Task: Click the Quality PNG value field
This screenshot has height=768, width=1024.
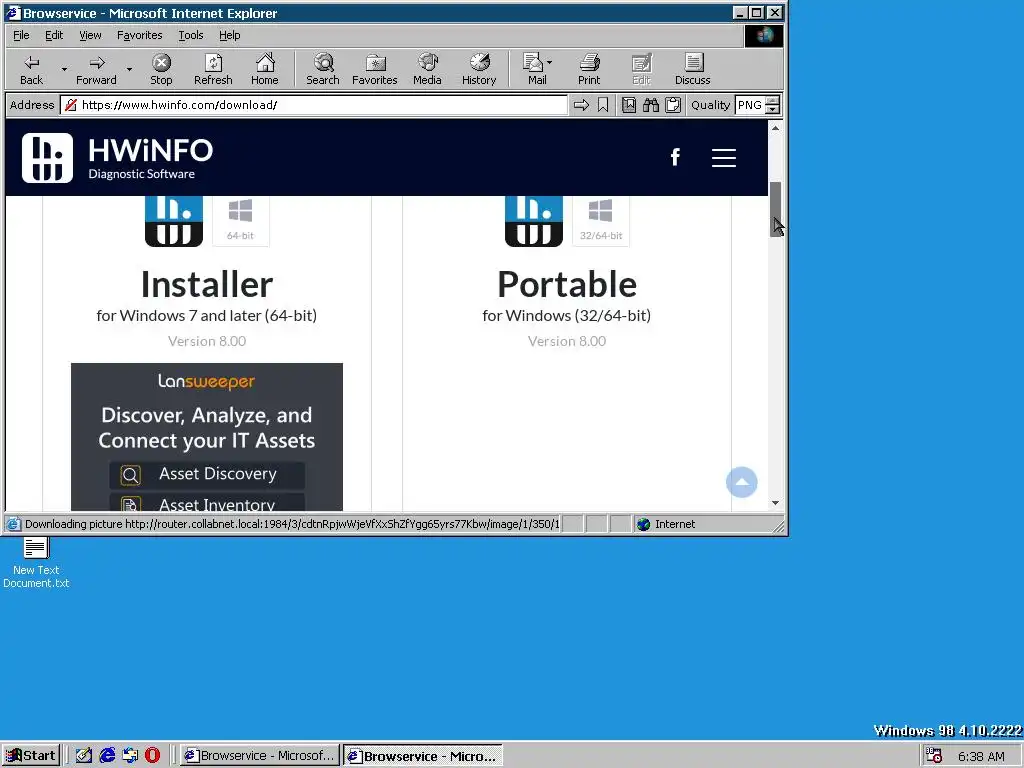Action: 750,105
